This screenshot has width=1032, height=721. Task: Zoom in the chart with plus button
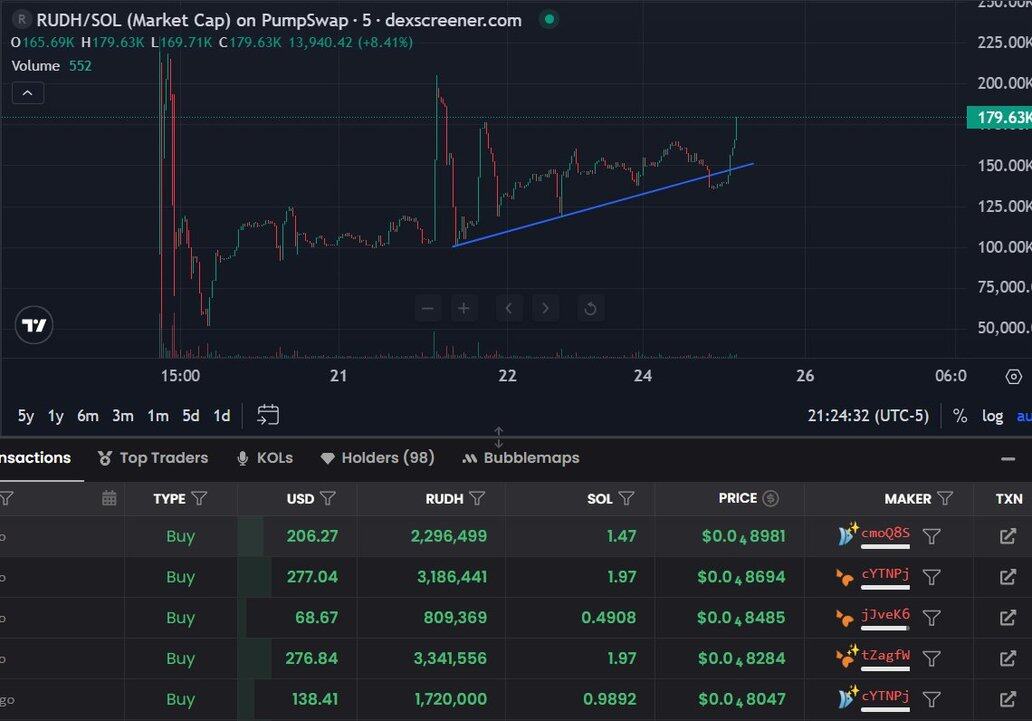pyautogui.click(x=464, y=308)
